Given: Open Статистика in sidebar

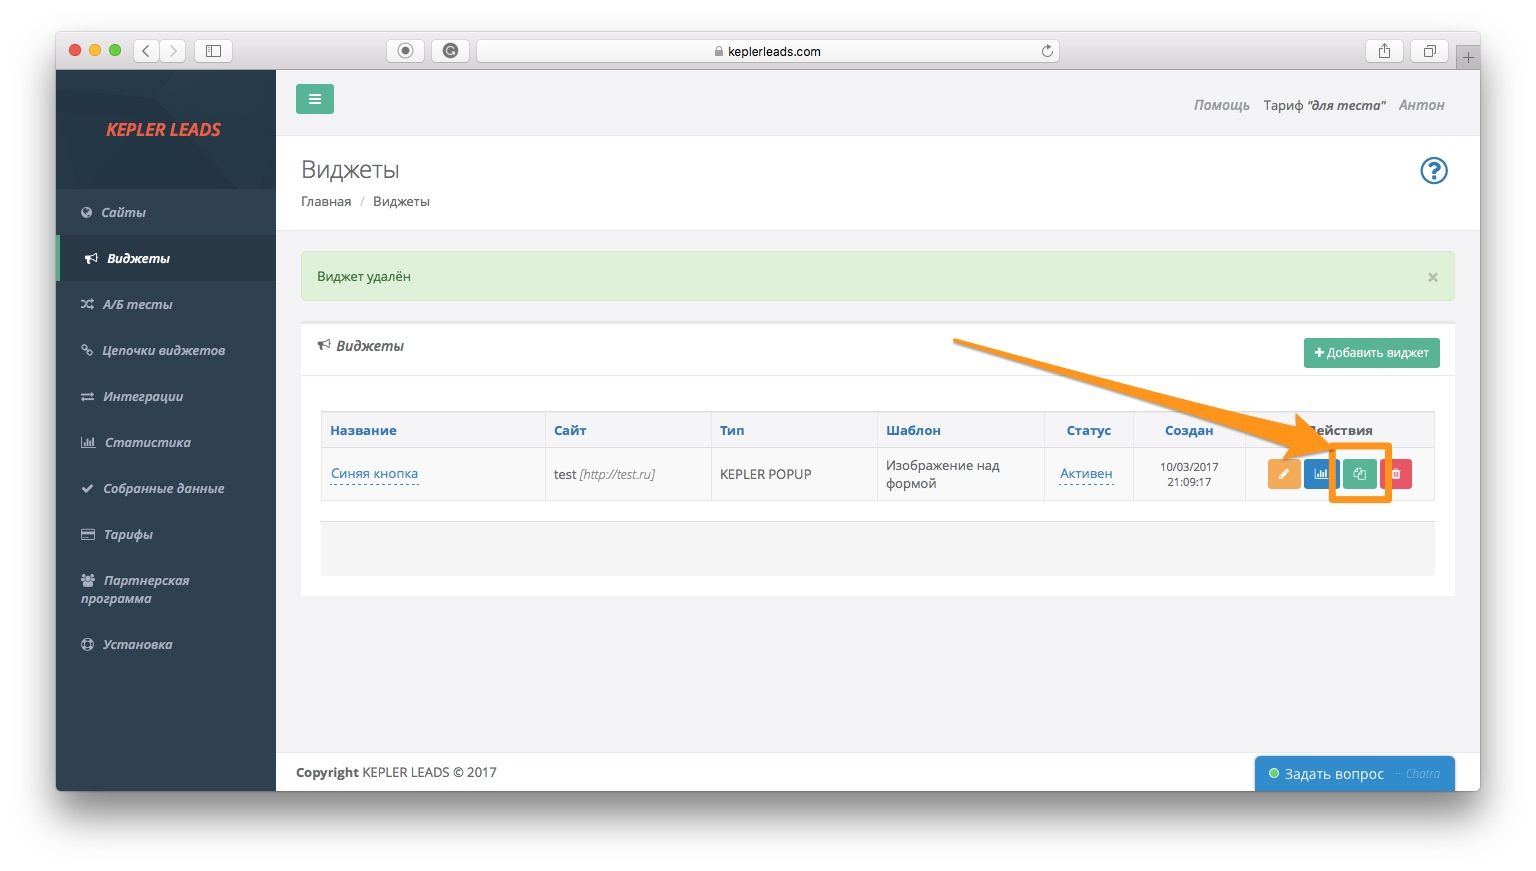Looking at the screenshot, I should pos(166,442).
